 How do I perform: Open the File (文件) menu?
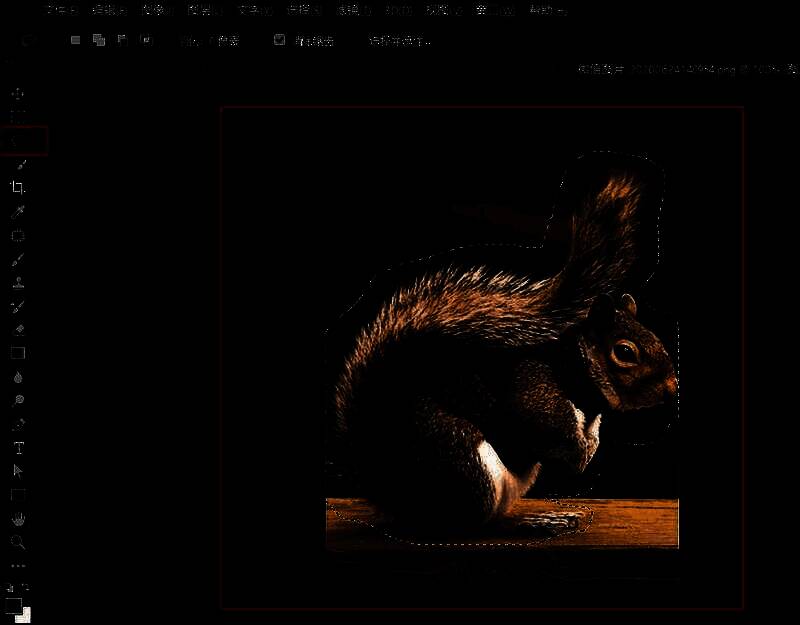[62, 10]
